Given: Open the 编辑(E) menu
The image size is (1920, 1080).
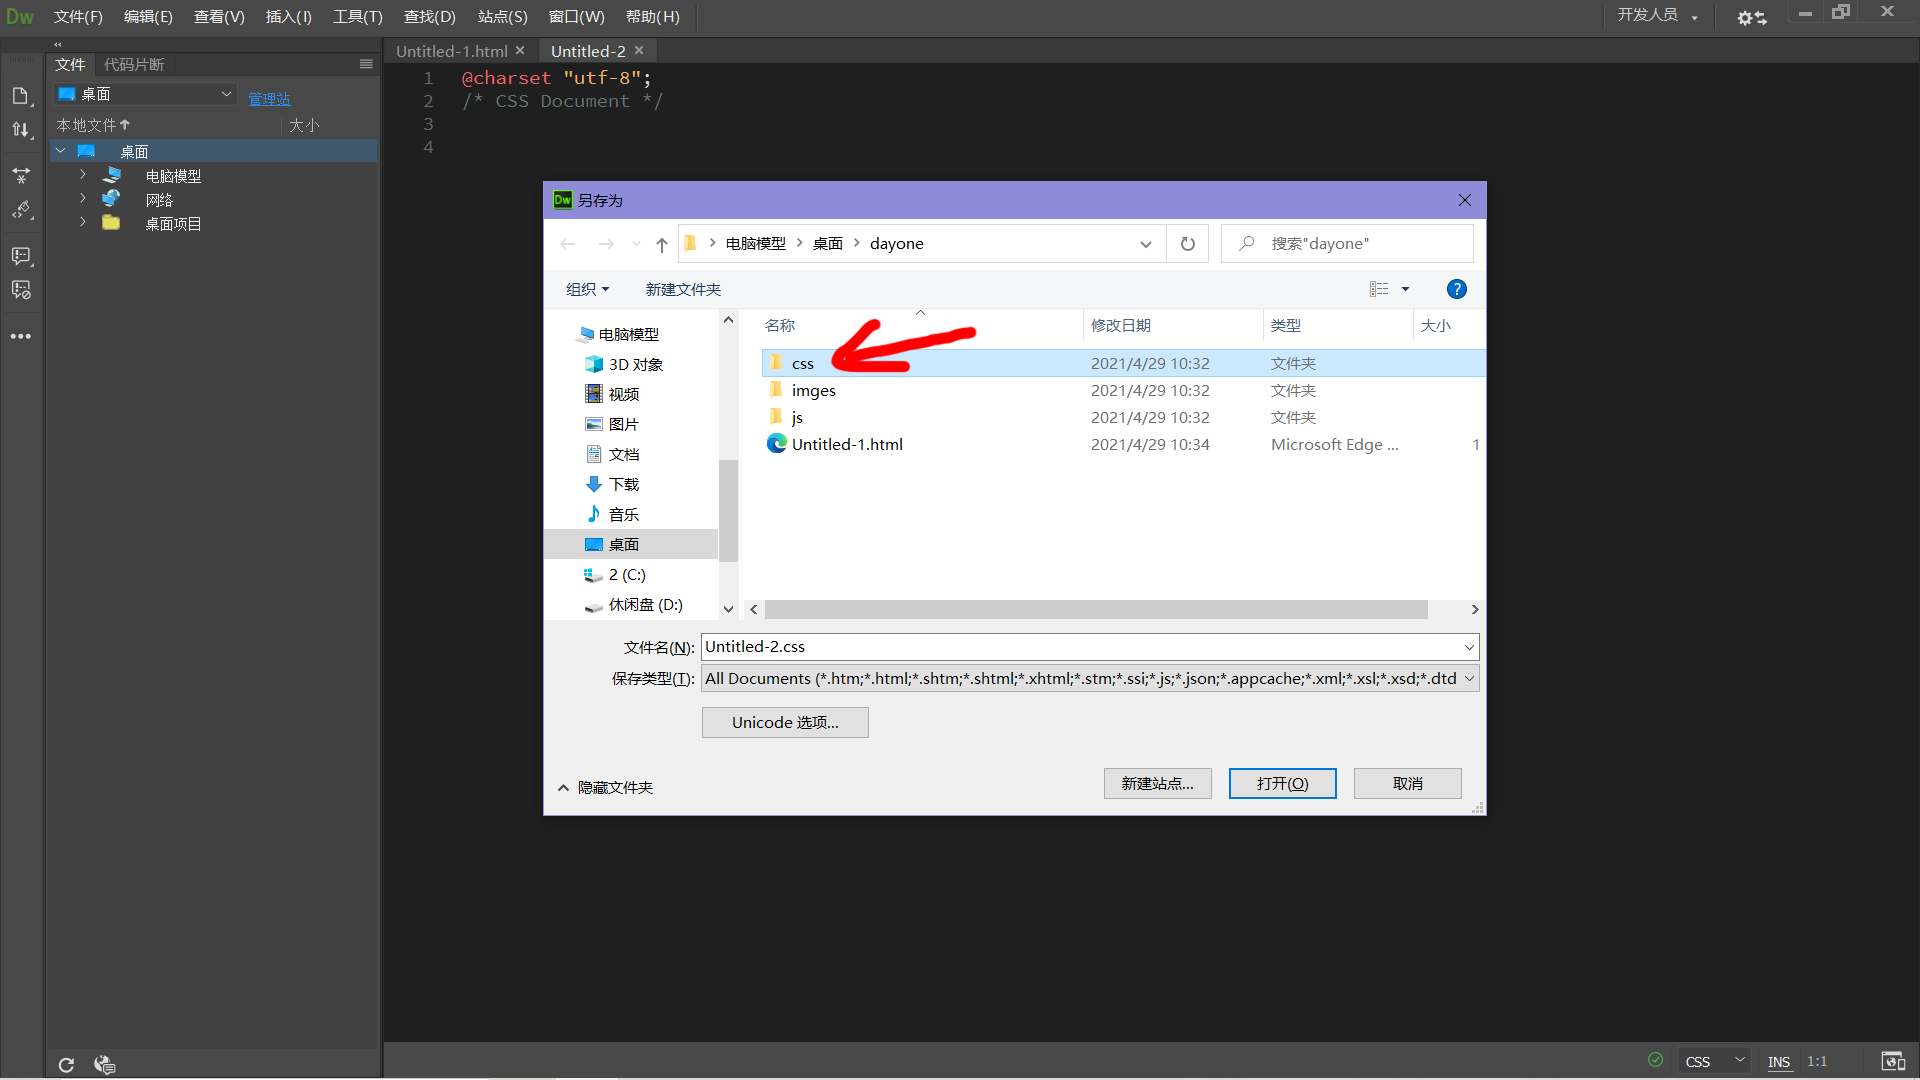Looking at the screenshot, I should (148, 17).
